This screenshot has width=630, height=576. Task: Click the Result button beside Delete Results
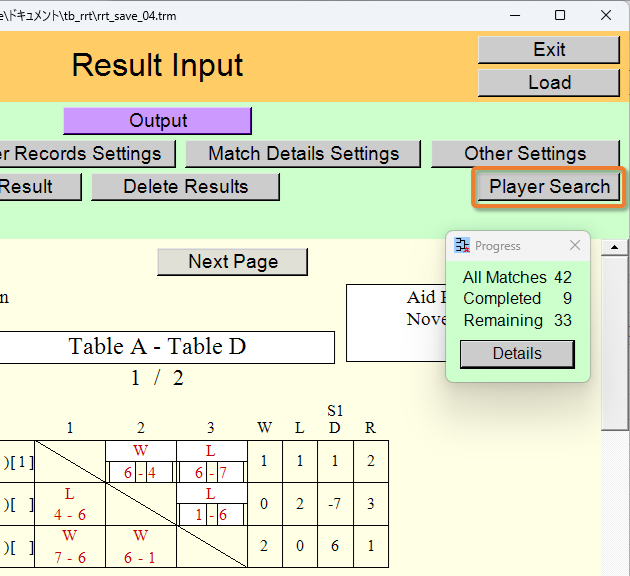[40, 187]
